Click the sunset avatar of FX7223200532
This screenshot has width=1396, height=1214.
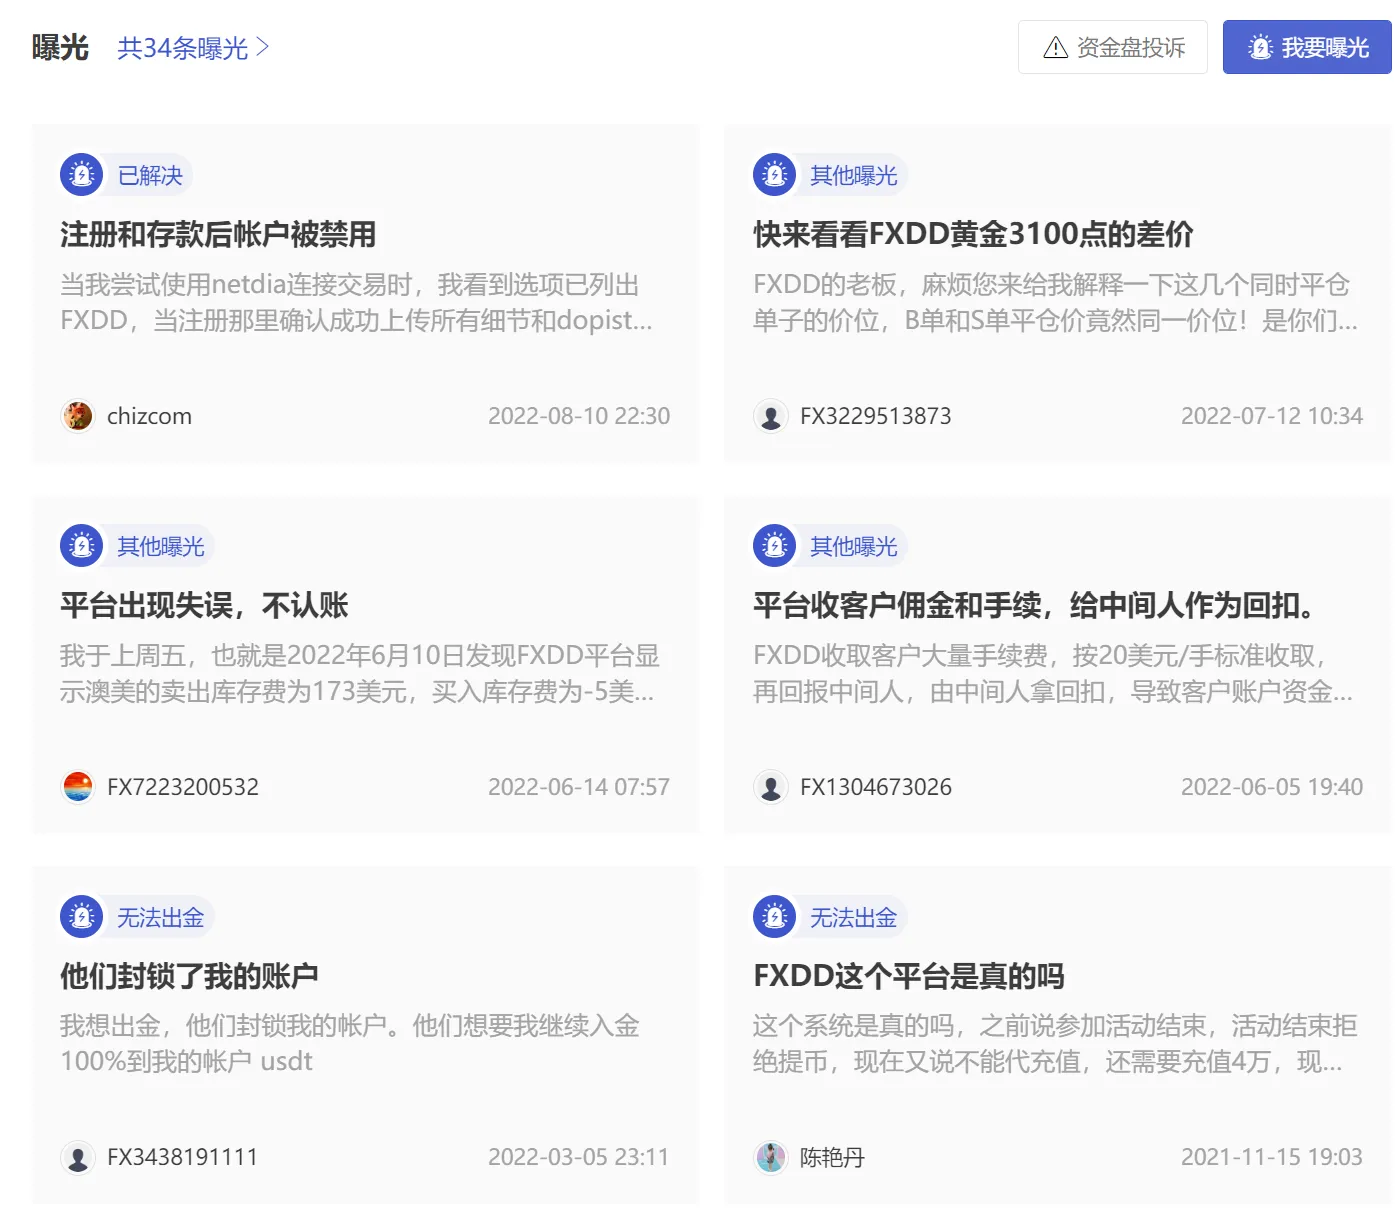[x=78, y=787]
